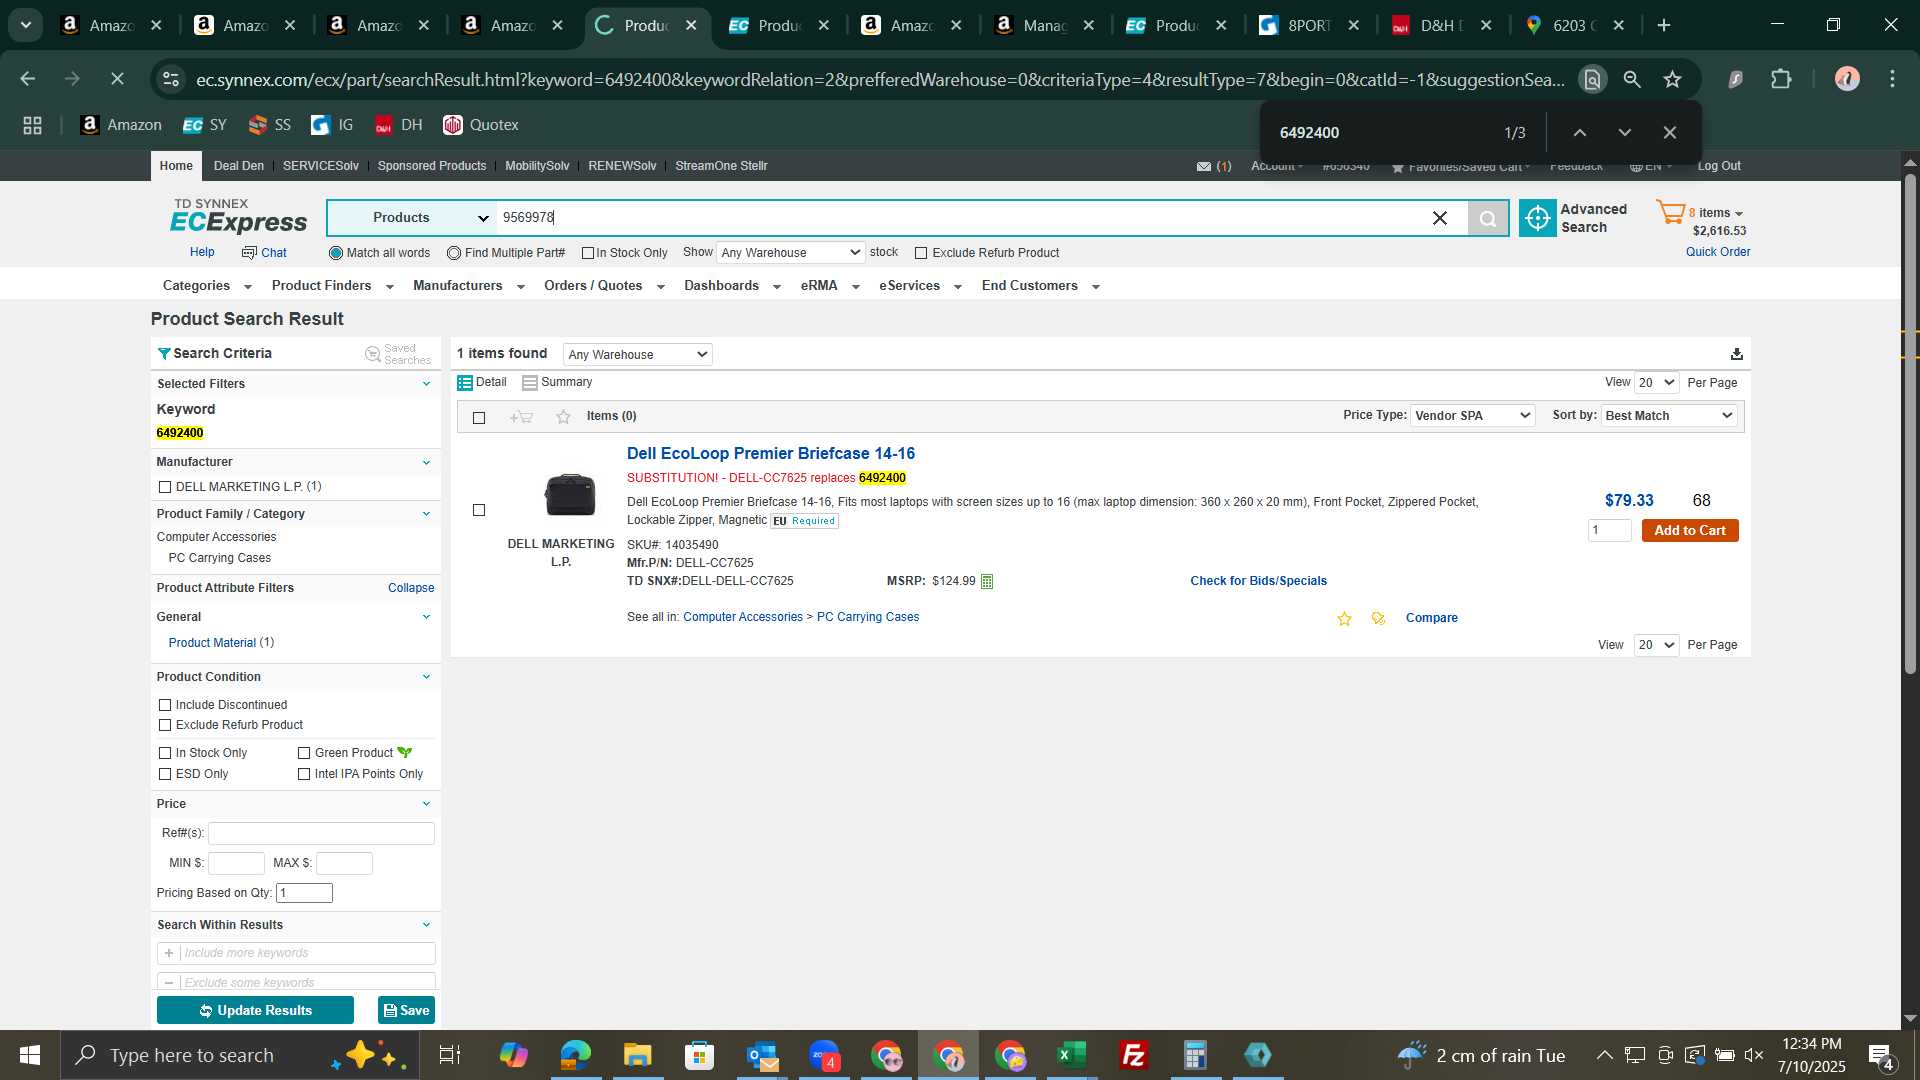The height and width of the screenshot is (1080, 1920).
Task: Open Chrome extensions puzzle icon
Action: click(1781, 79)
